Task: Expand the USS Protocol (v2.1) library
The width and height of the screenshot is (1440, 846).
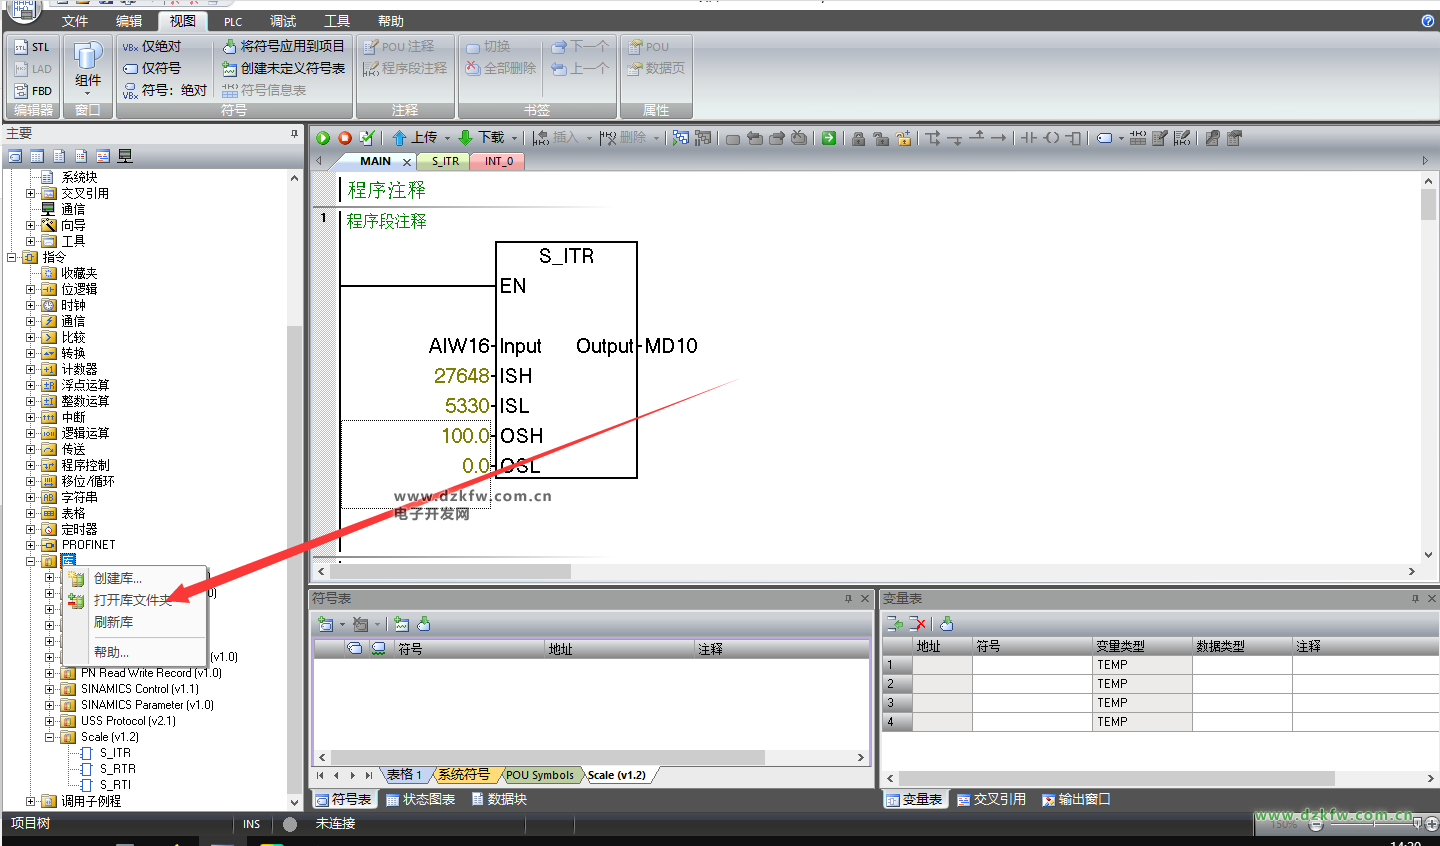Action: pos(50,721)
